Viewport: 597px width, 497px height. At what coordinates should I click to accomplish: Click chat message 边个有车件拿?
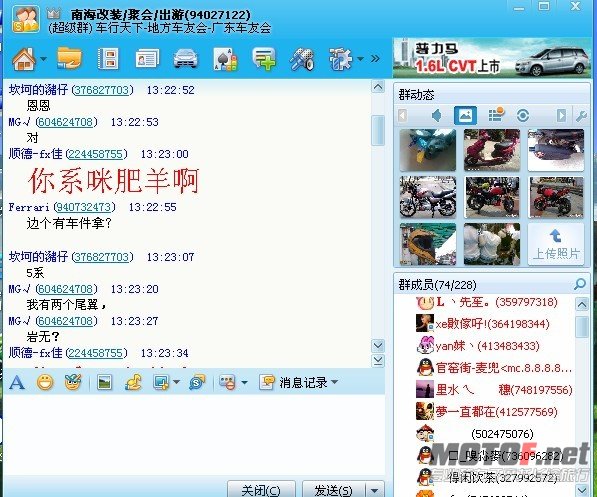(69, 223)
